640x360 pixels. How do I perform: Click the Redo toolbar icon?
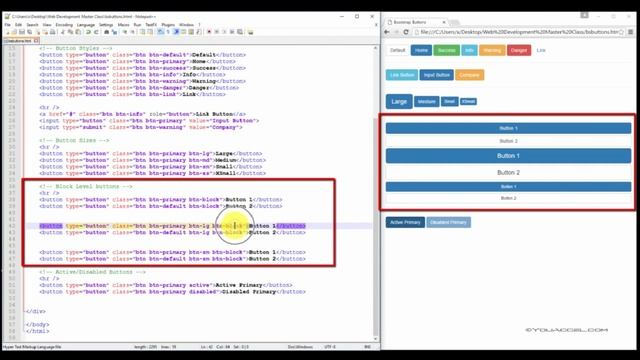point(96,32)
